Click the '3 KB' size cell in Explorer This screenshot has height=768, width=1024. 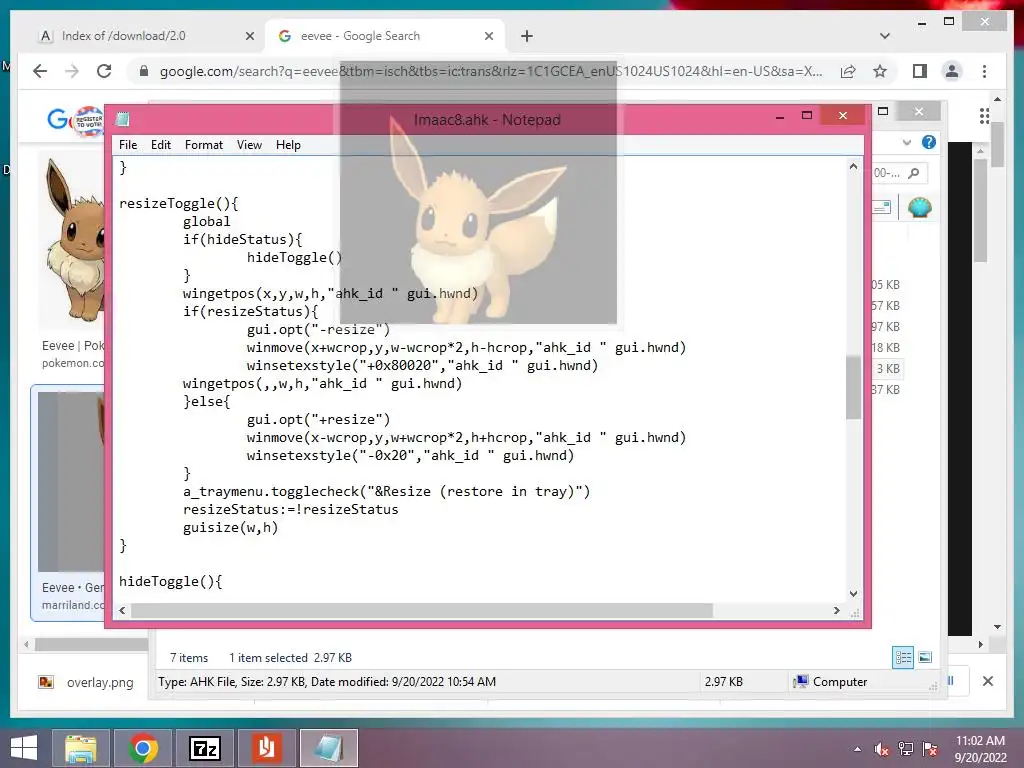click(x=888, y=368)
